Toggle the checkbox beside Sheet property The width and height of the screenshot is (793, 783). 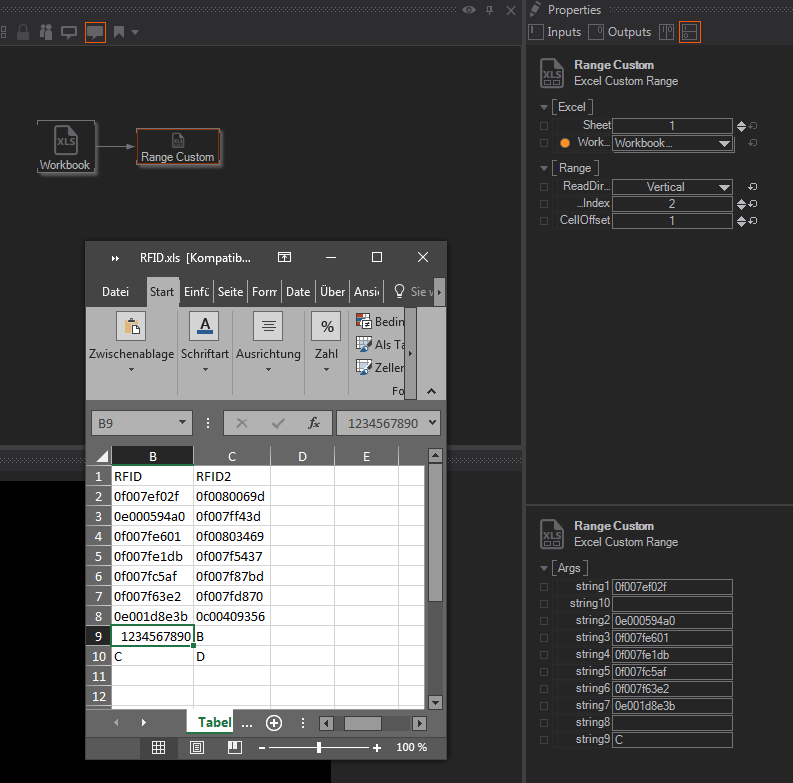click(x=544, y=126)
